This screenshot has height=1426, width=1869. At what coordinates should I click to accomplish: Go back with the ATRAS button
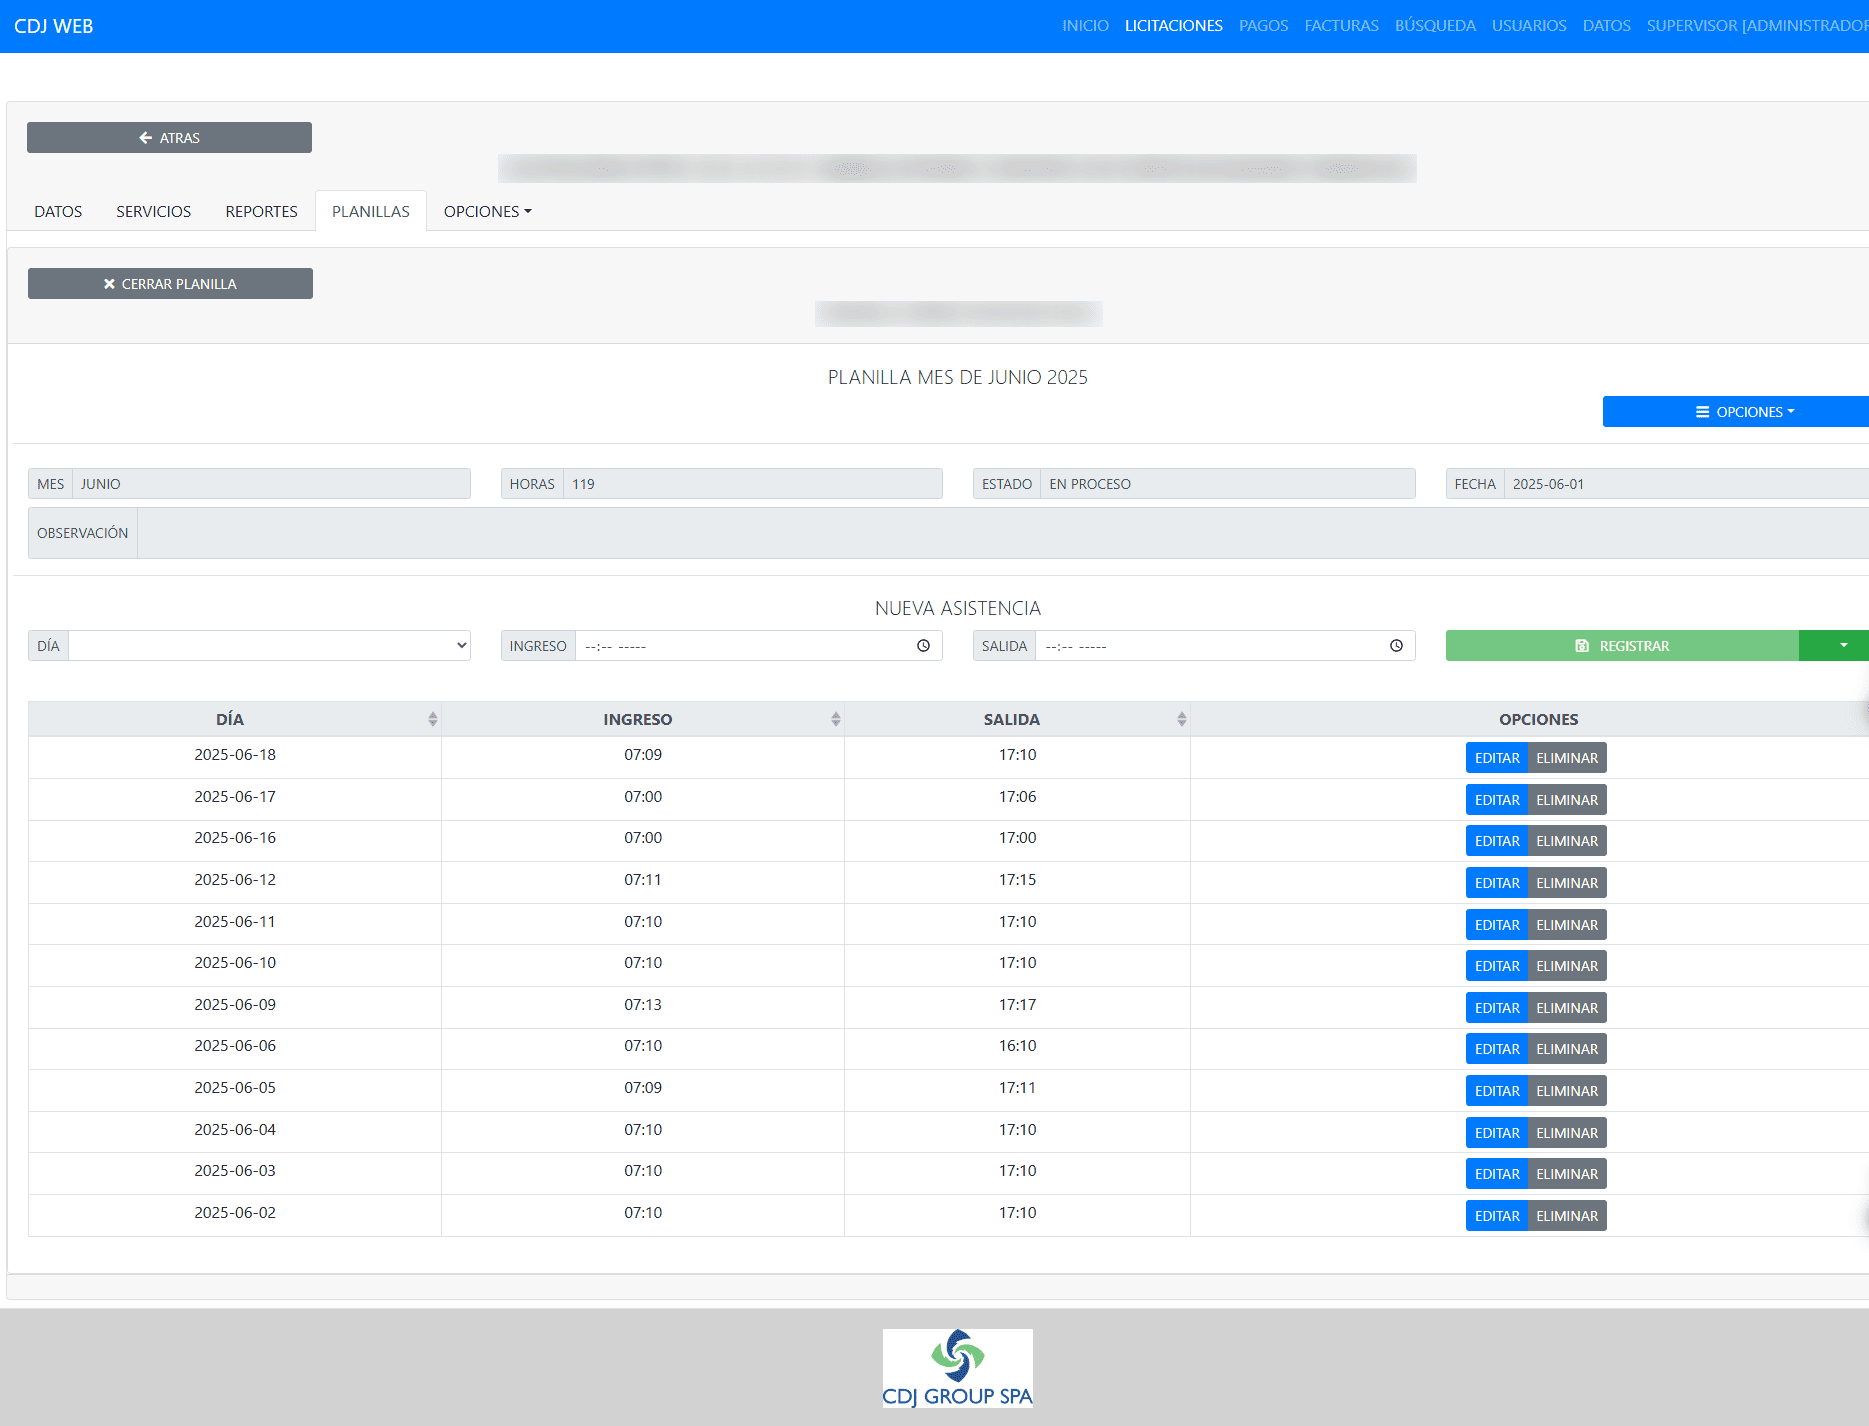169,138
